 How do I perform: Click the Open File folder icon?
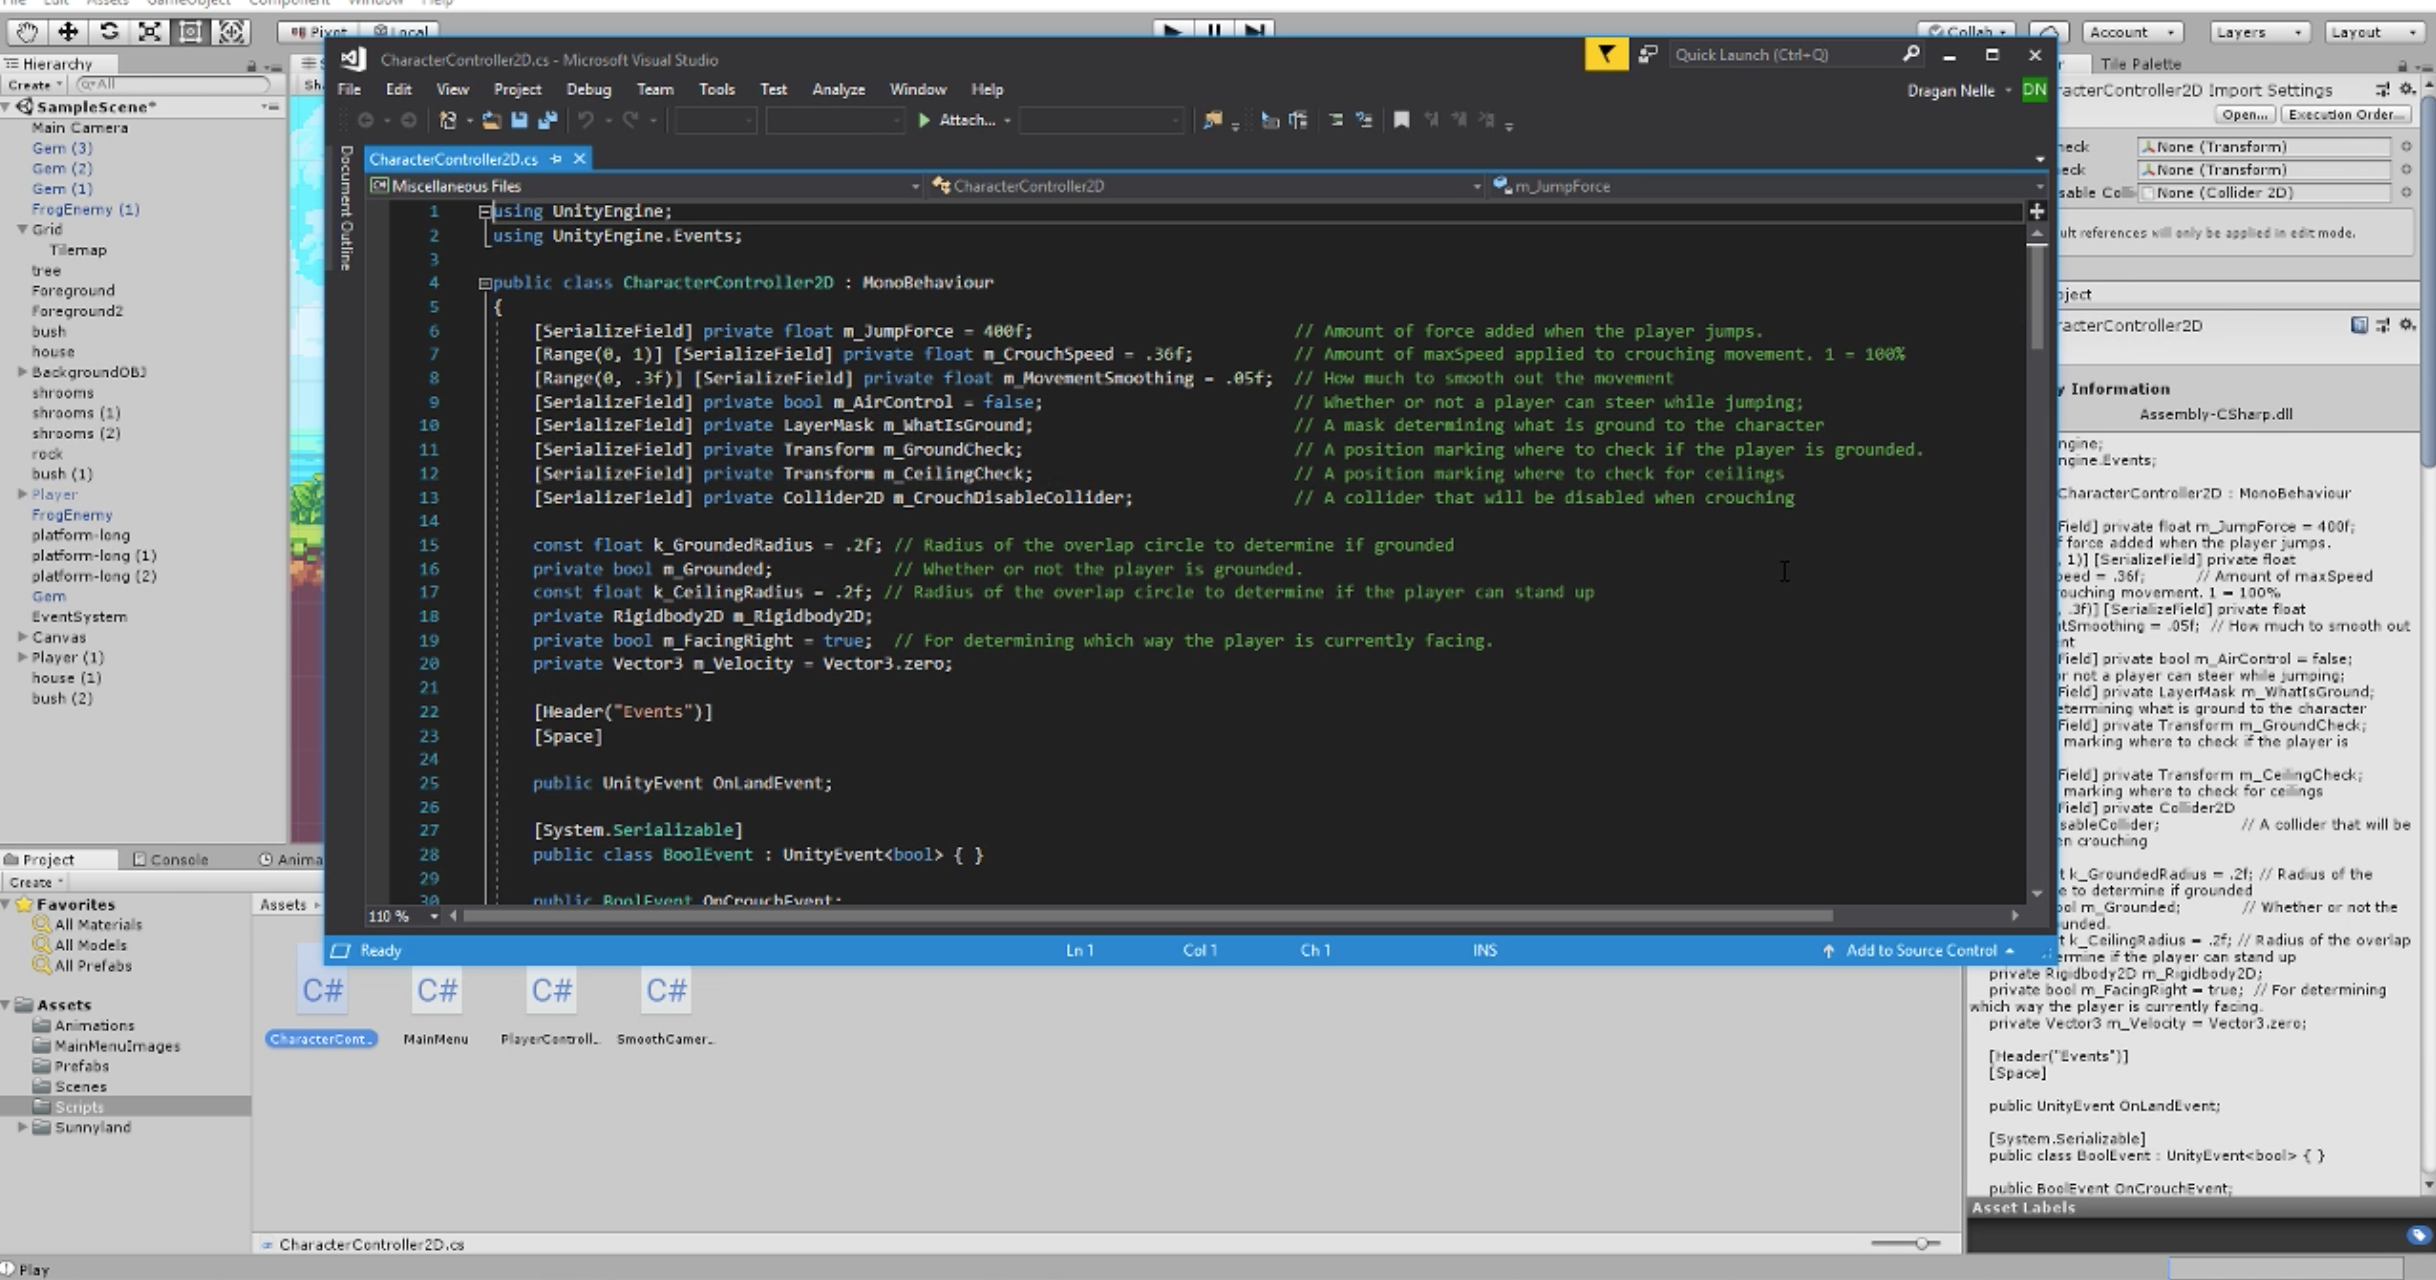[x=491, y=120]
